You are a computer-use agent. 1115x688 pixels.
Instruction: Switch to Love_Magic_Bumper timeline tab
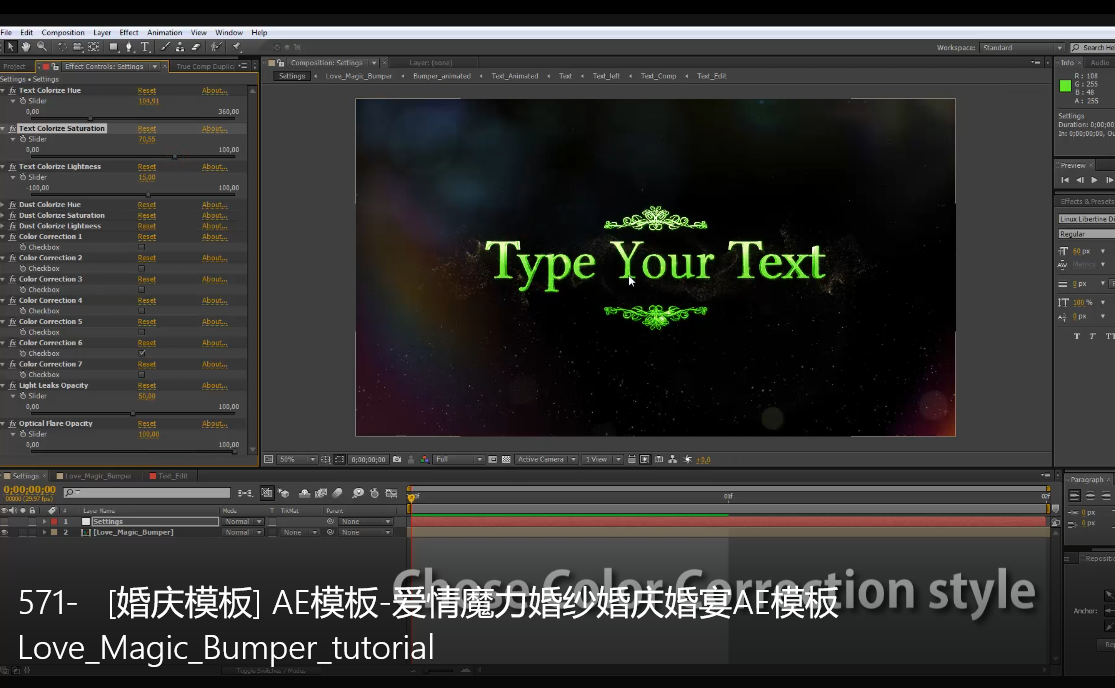98,476
